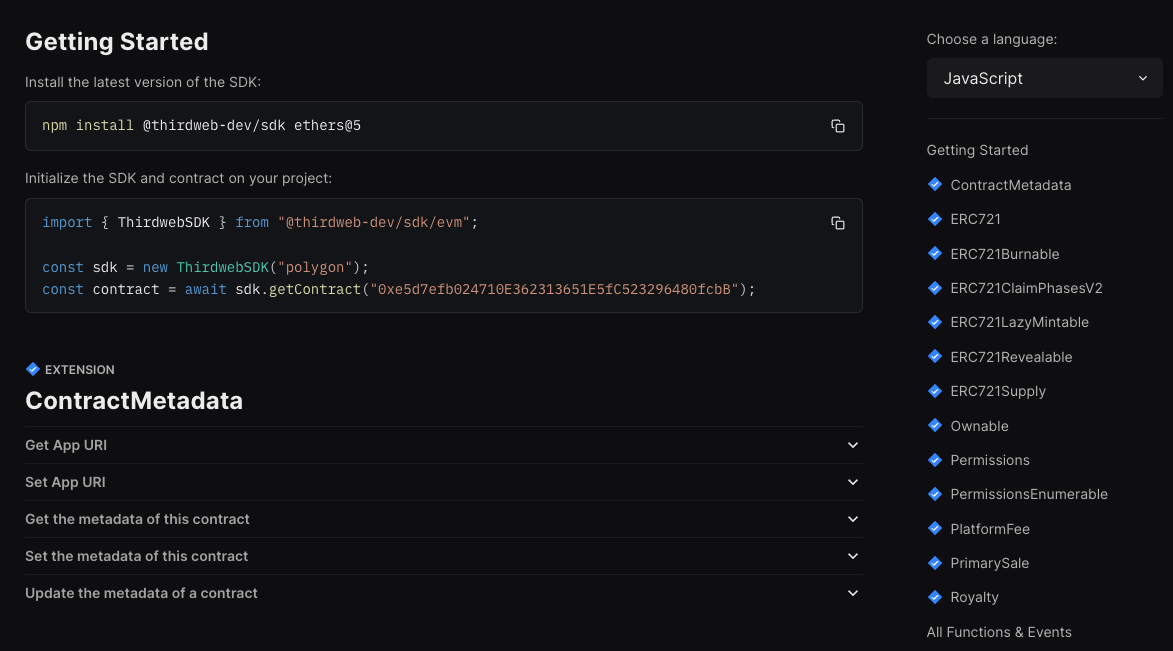This screenshot has height=651, width=1173.
Task: Go to Getting Started in sidebar
Action: point(977,150)
